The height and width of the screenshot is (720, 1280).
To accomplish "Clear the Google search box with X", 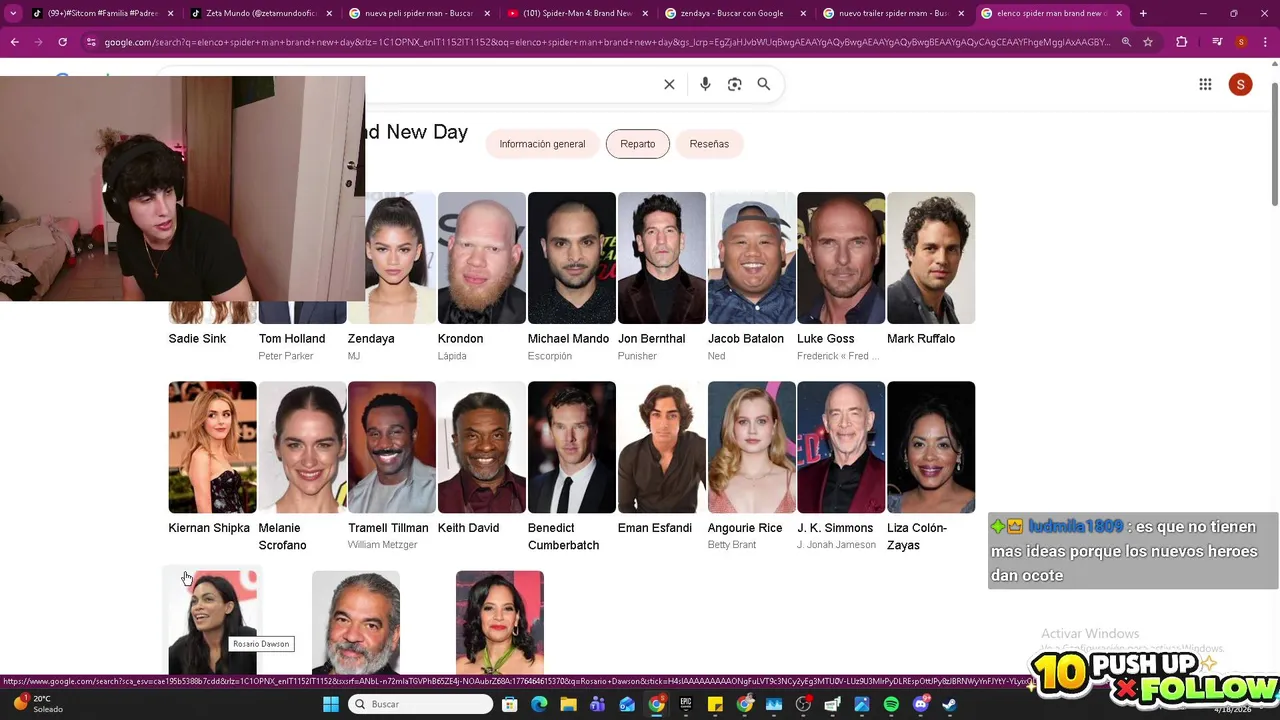I will click(669, 84).
